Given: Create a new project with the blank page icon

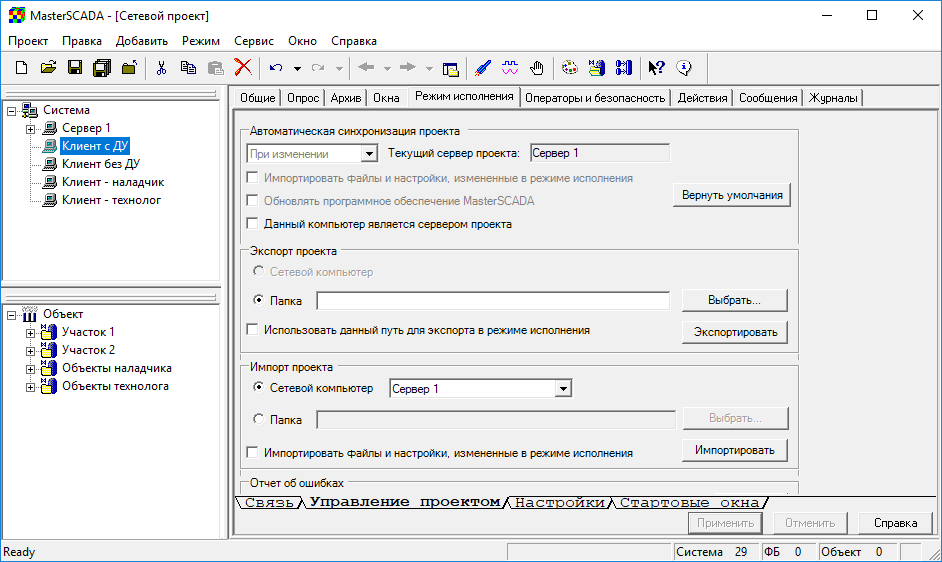Looking at the screenshot, I should pos(22,67).
